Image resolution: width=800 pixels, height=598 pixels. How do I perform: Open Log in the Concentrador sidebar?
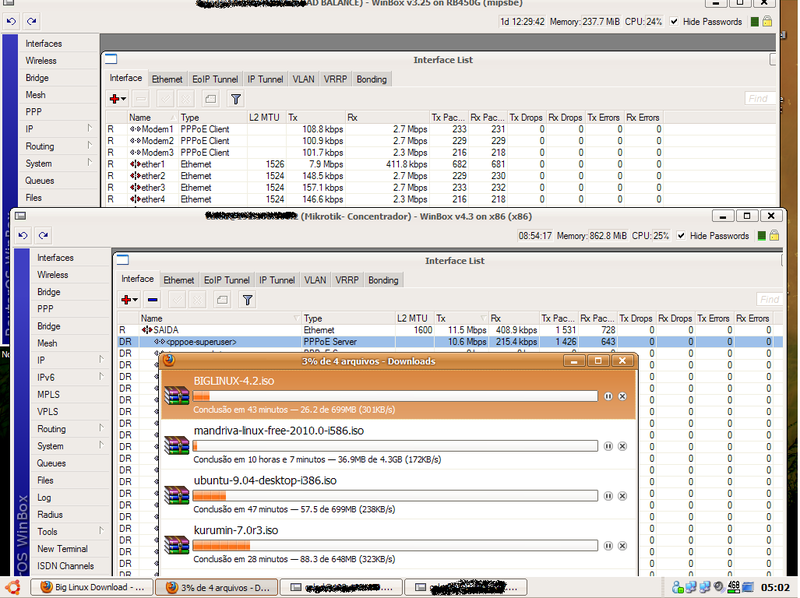[44, 497]
